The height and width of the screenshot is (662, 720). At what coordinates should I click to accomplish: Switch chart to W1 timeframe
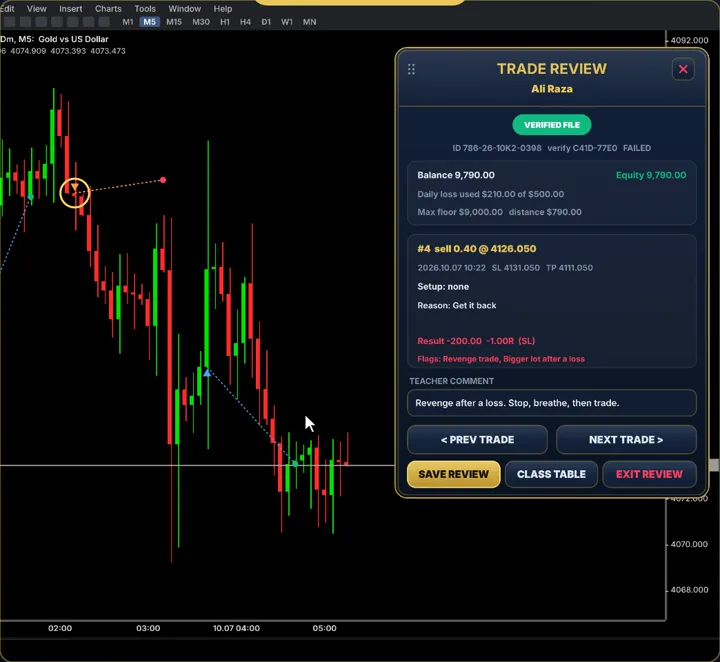[287, 22]
